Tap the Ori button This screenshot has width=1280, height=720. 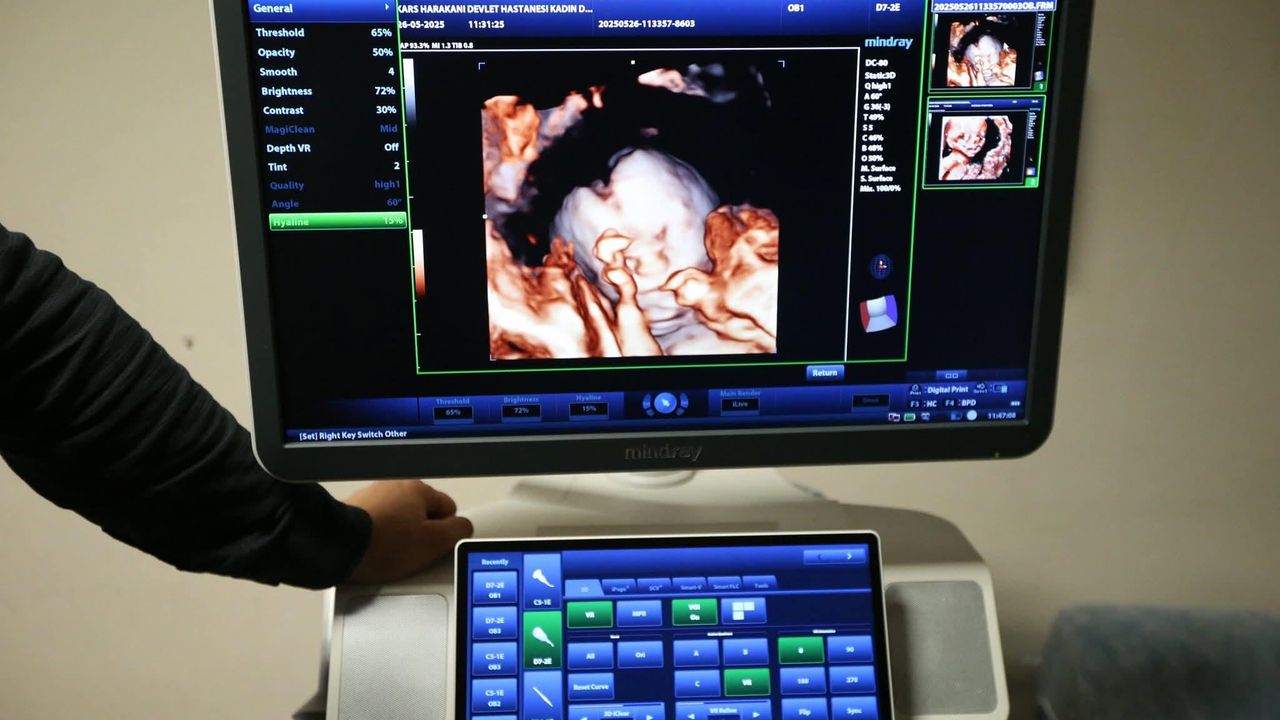coord(640,654)
